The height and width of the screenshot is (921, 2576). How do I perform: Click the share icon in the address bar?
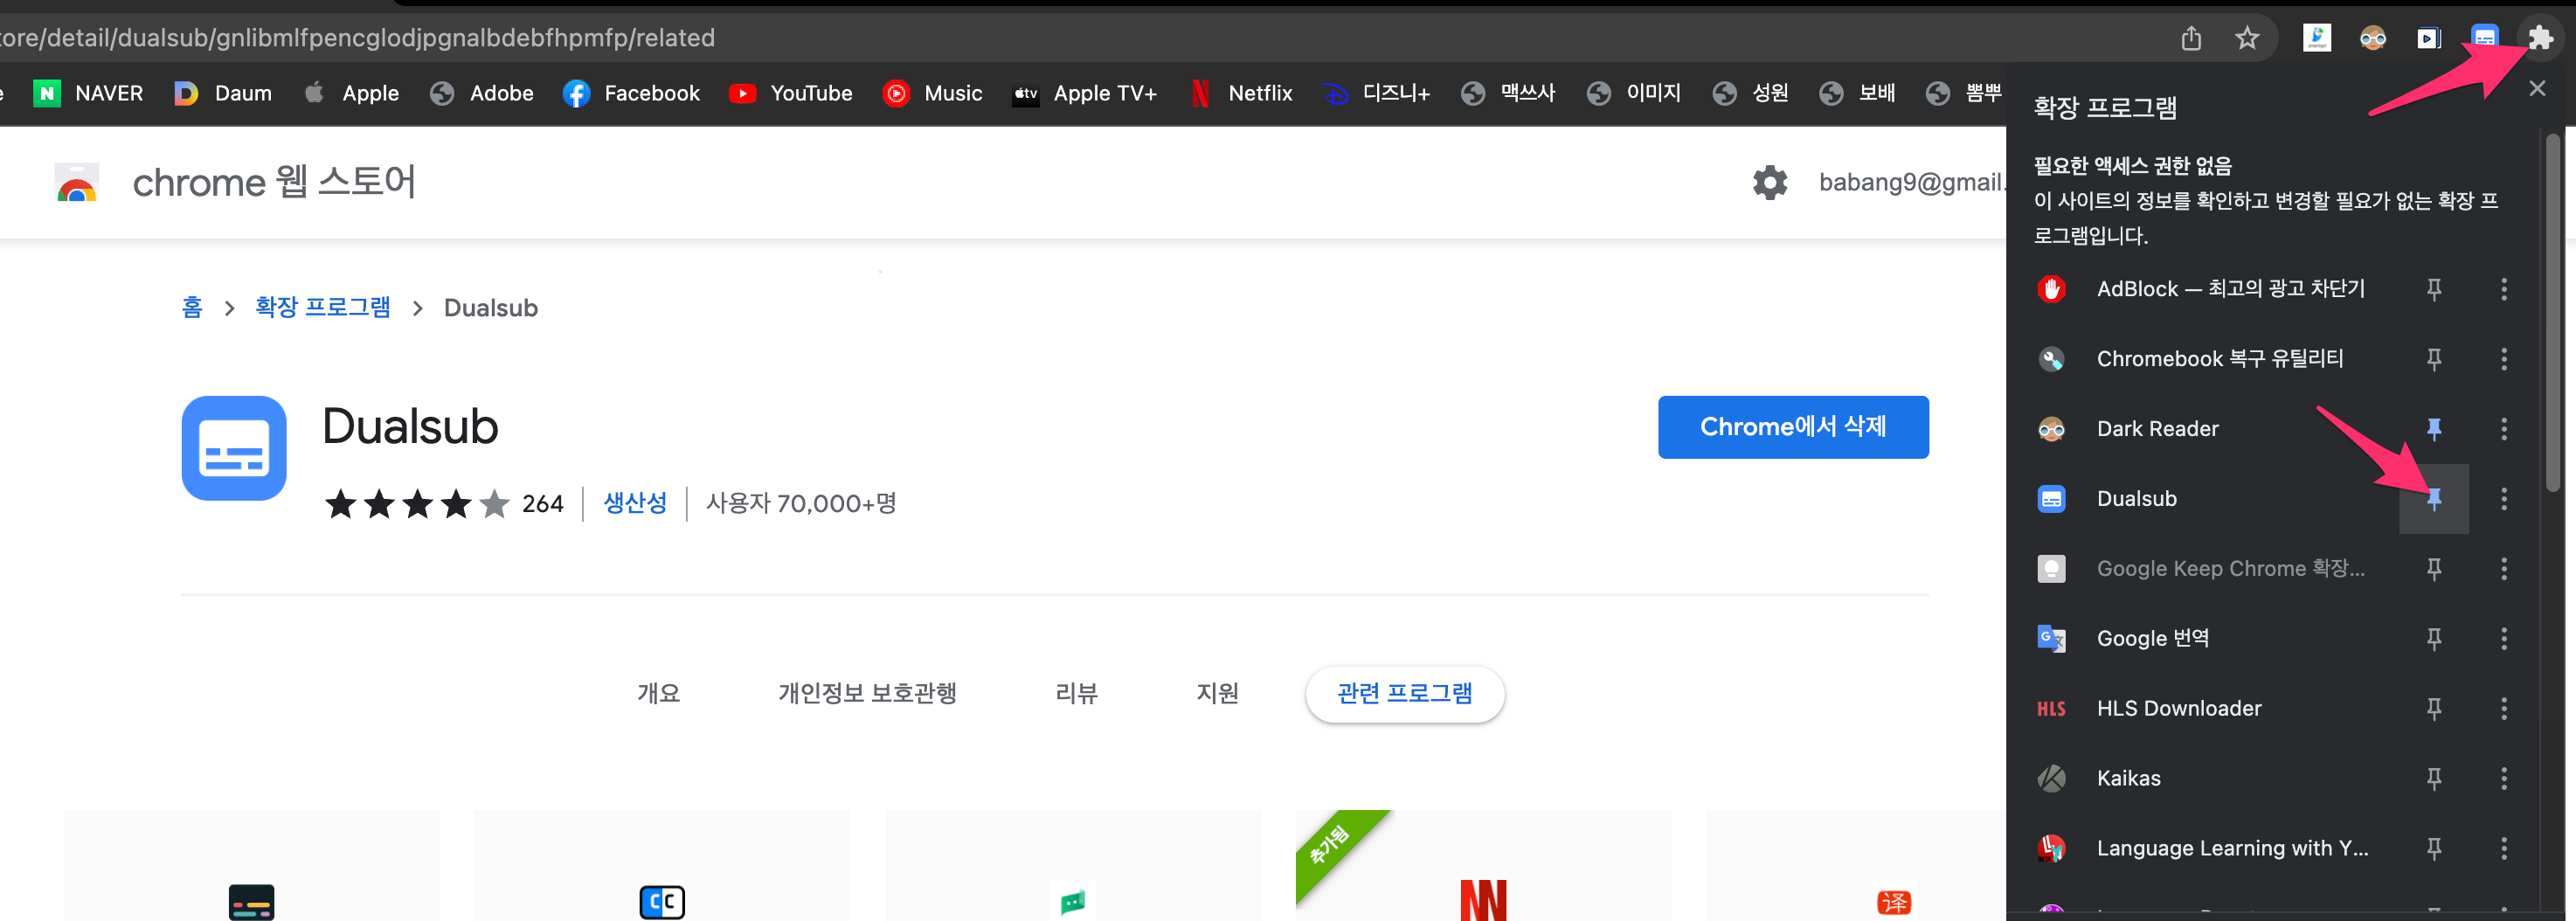(x=2191, y=38)
